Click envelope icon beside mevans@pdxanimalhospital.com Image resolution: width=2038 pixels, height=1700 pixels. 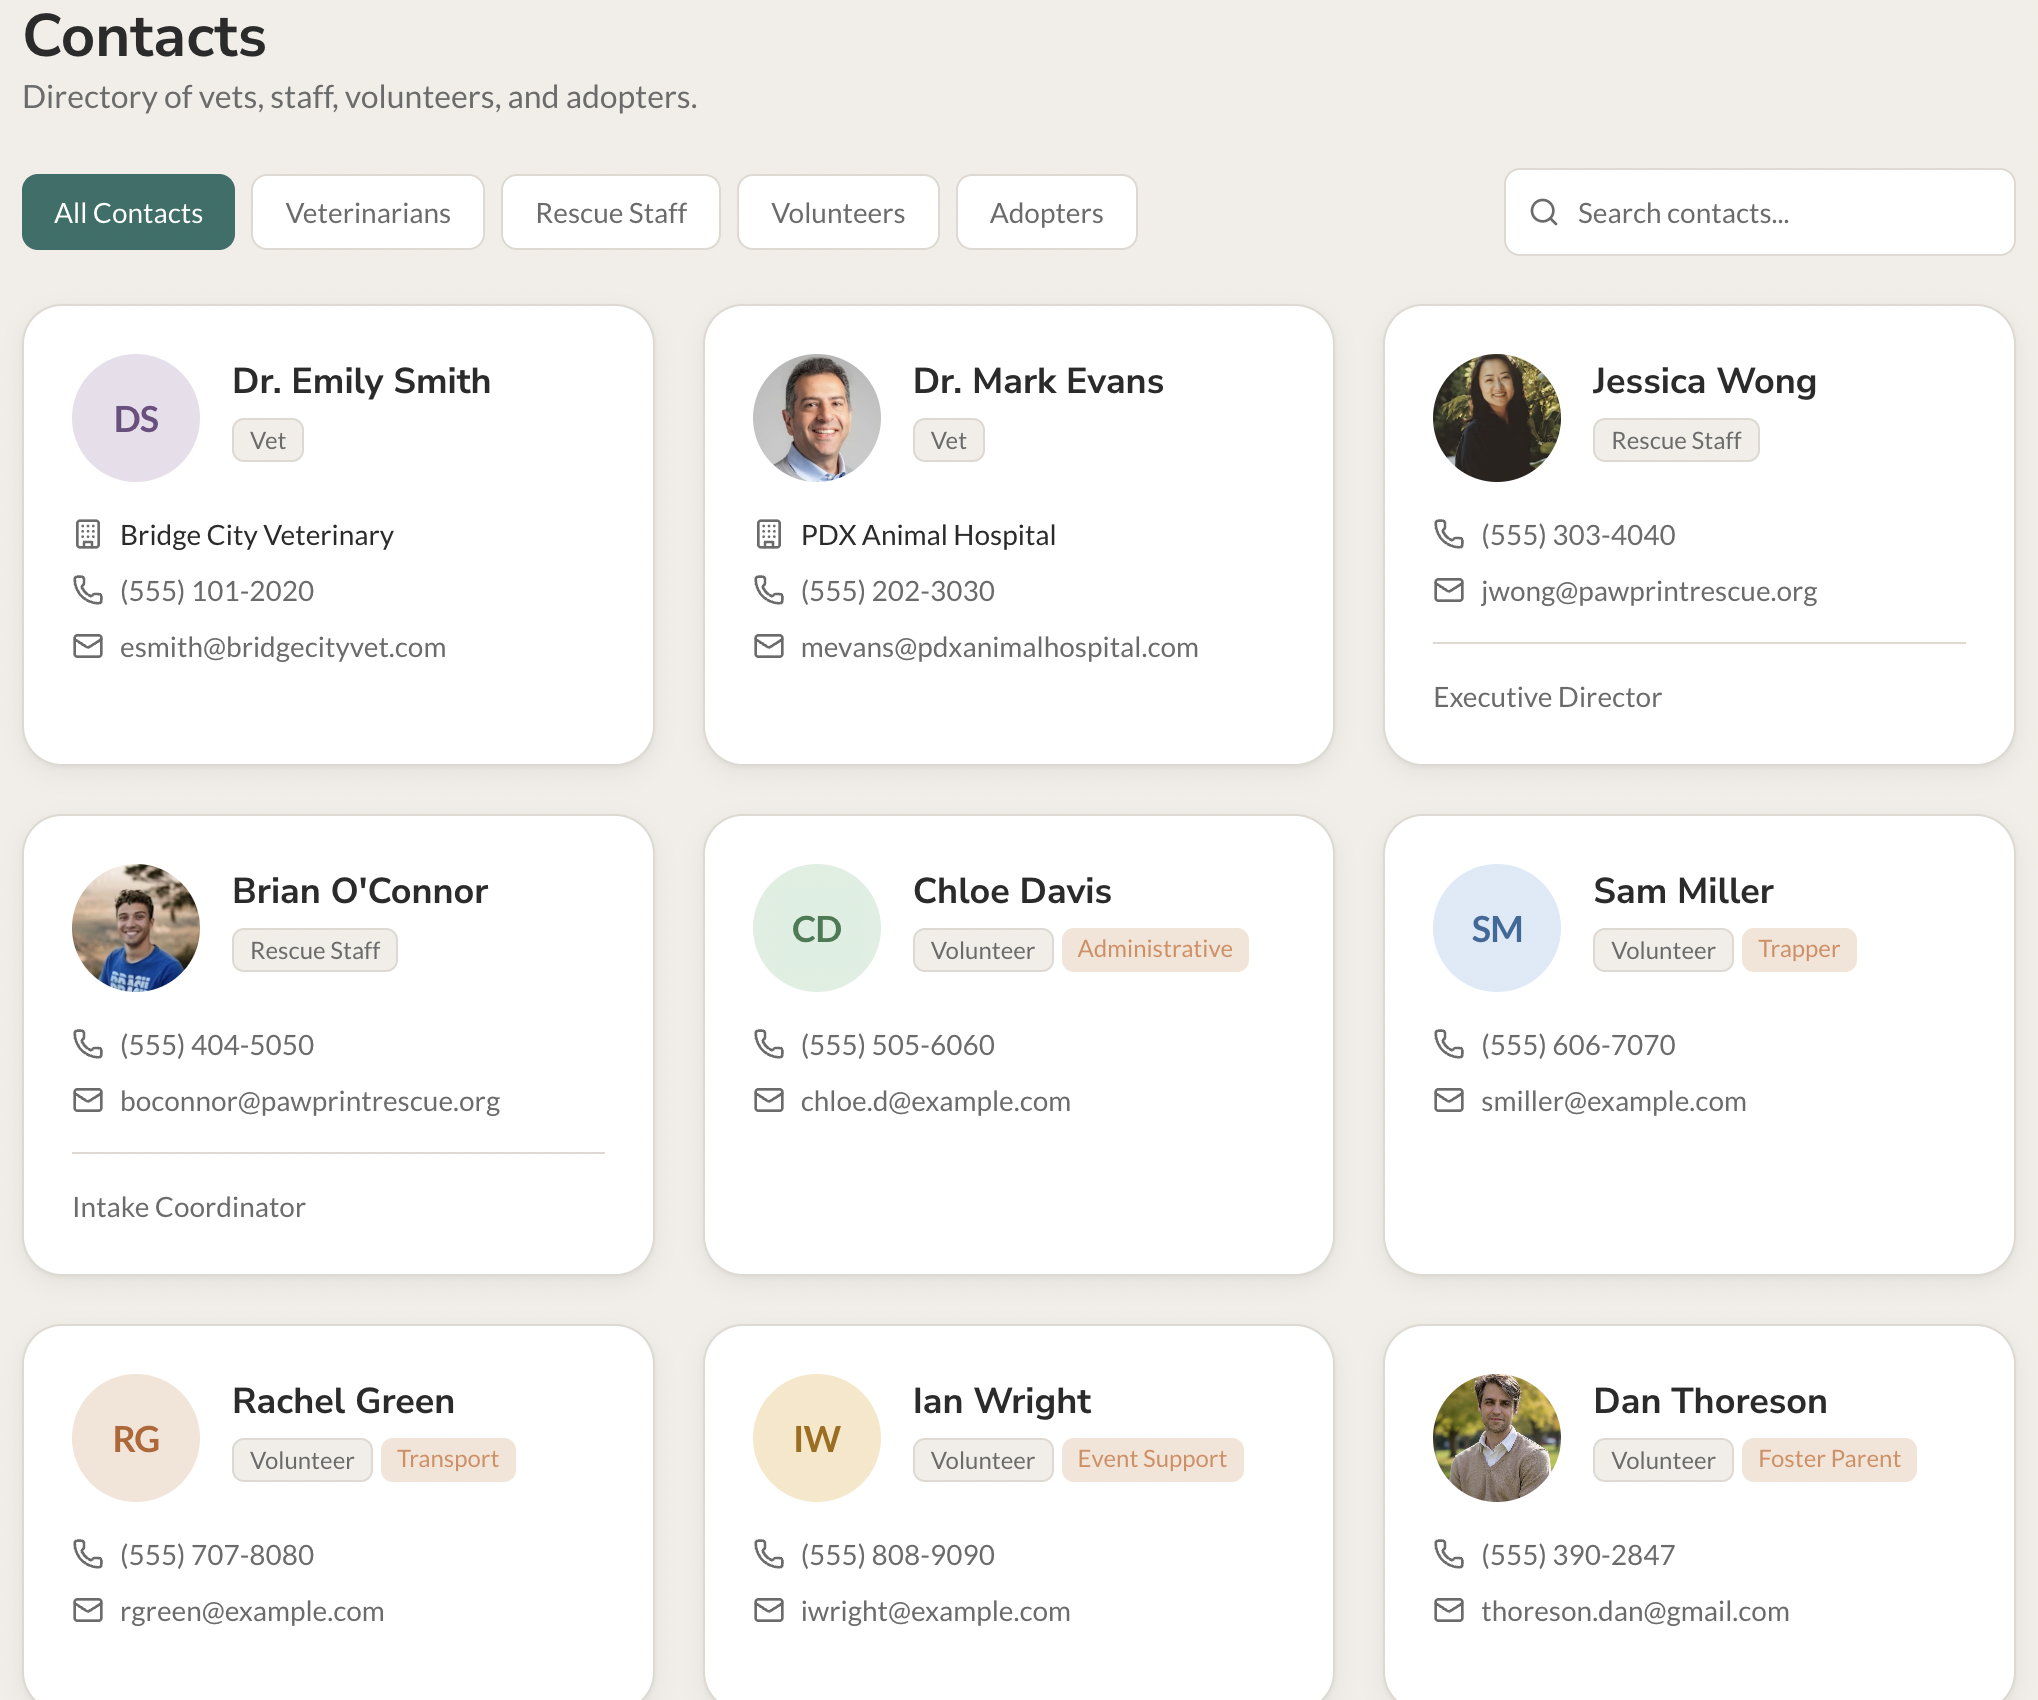coord(768,646)
